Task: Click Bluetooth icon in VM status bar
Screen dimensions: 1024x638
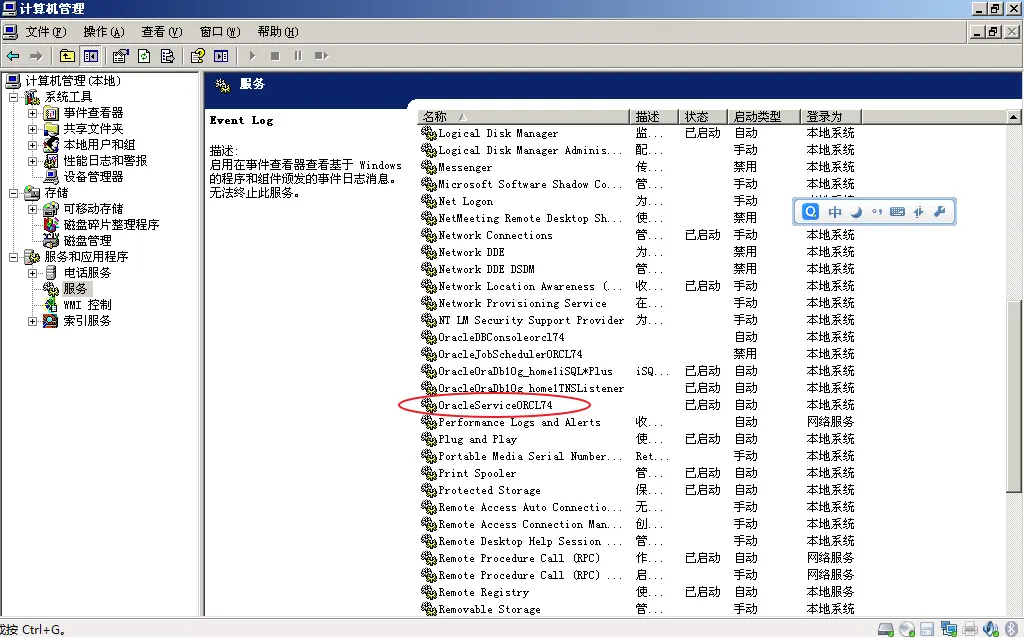Action: tap(1011, 630)
